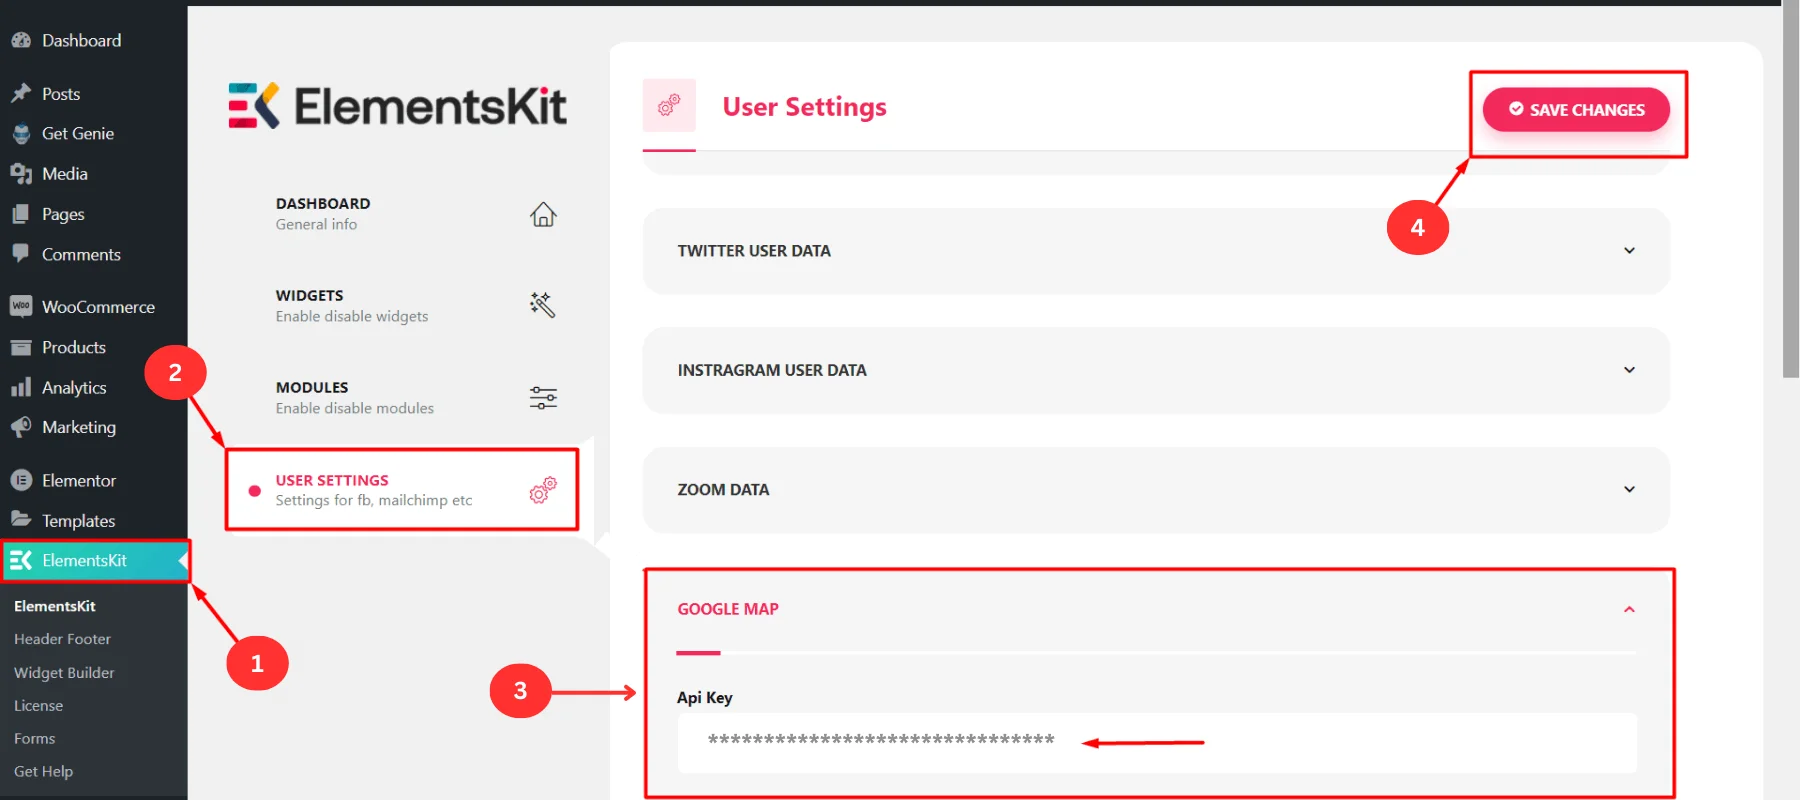Click the magic wand icon beside Widgets
Screen dimensions: 1800x800
tap(543, 305)
